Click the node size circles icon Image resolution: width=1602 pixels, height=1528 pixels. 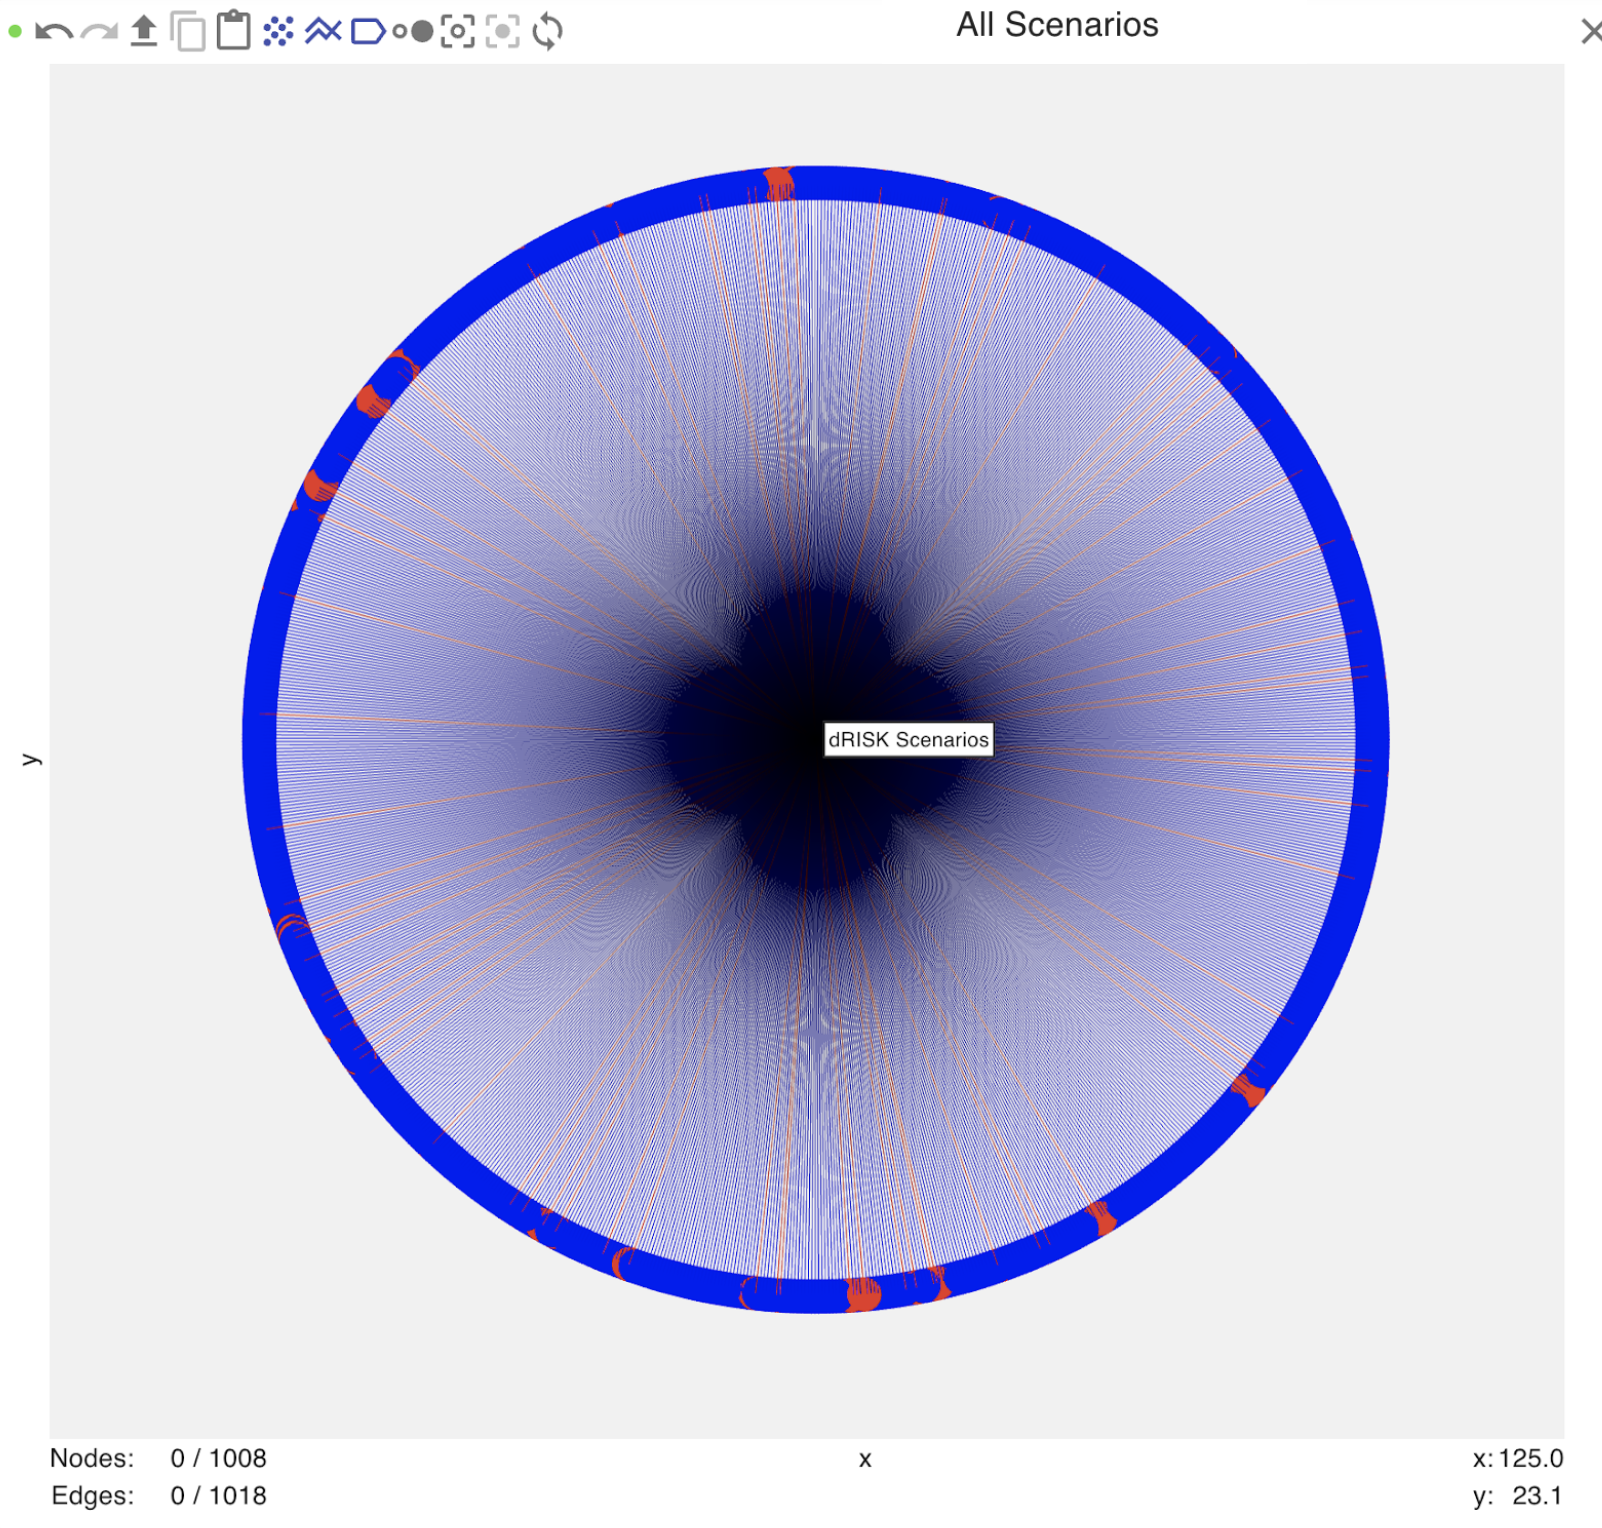(x=413, y=32)
